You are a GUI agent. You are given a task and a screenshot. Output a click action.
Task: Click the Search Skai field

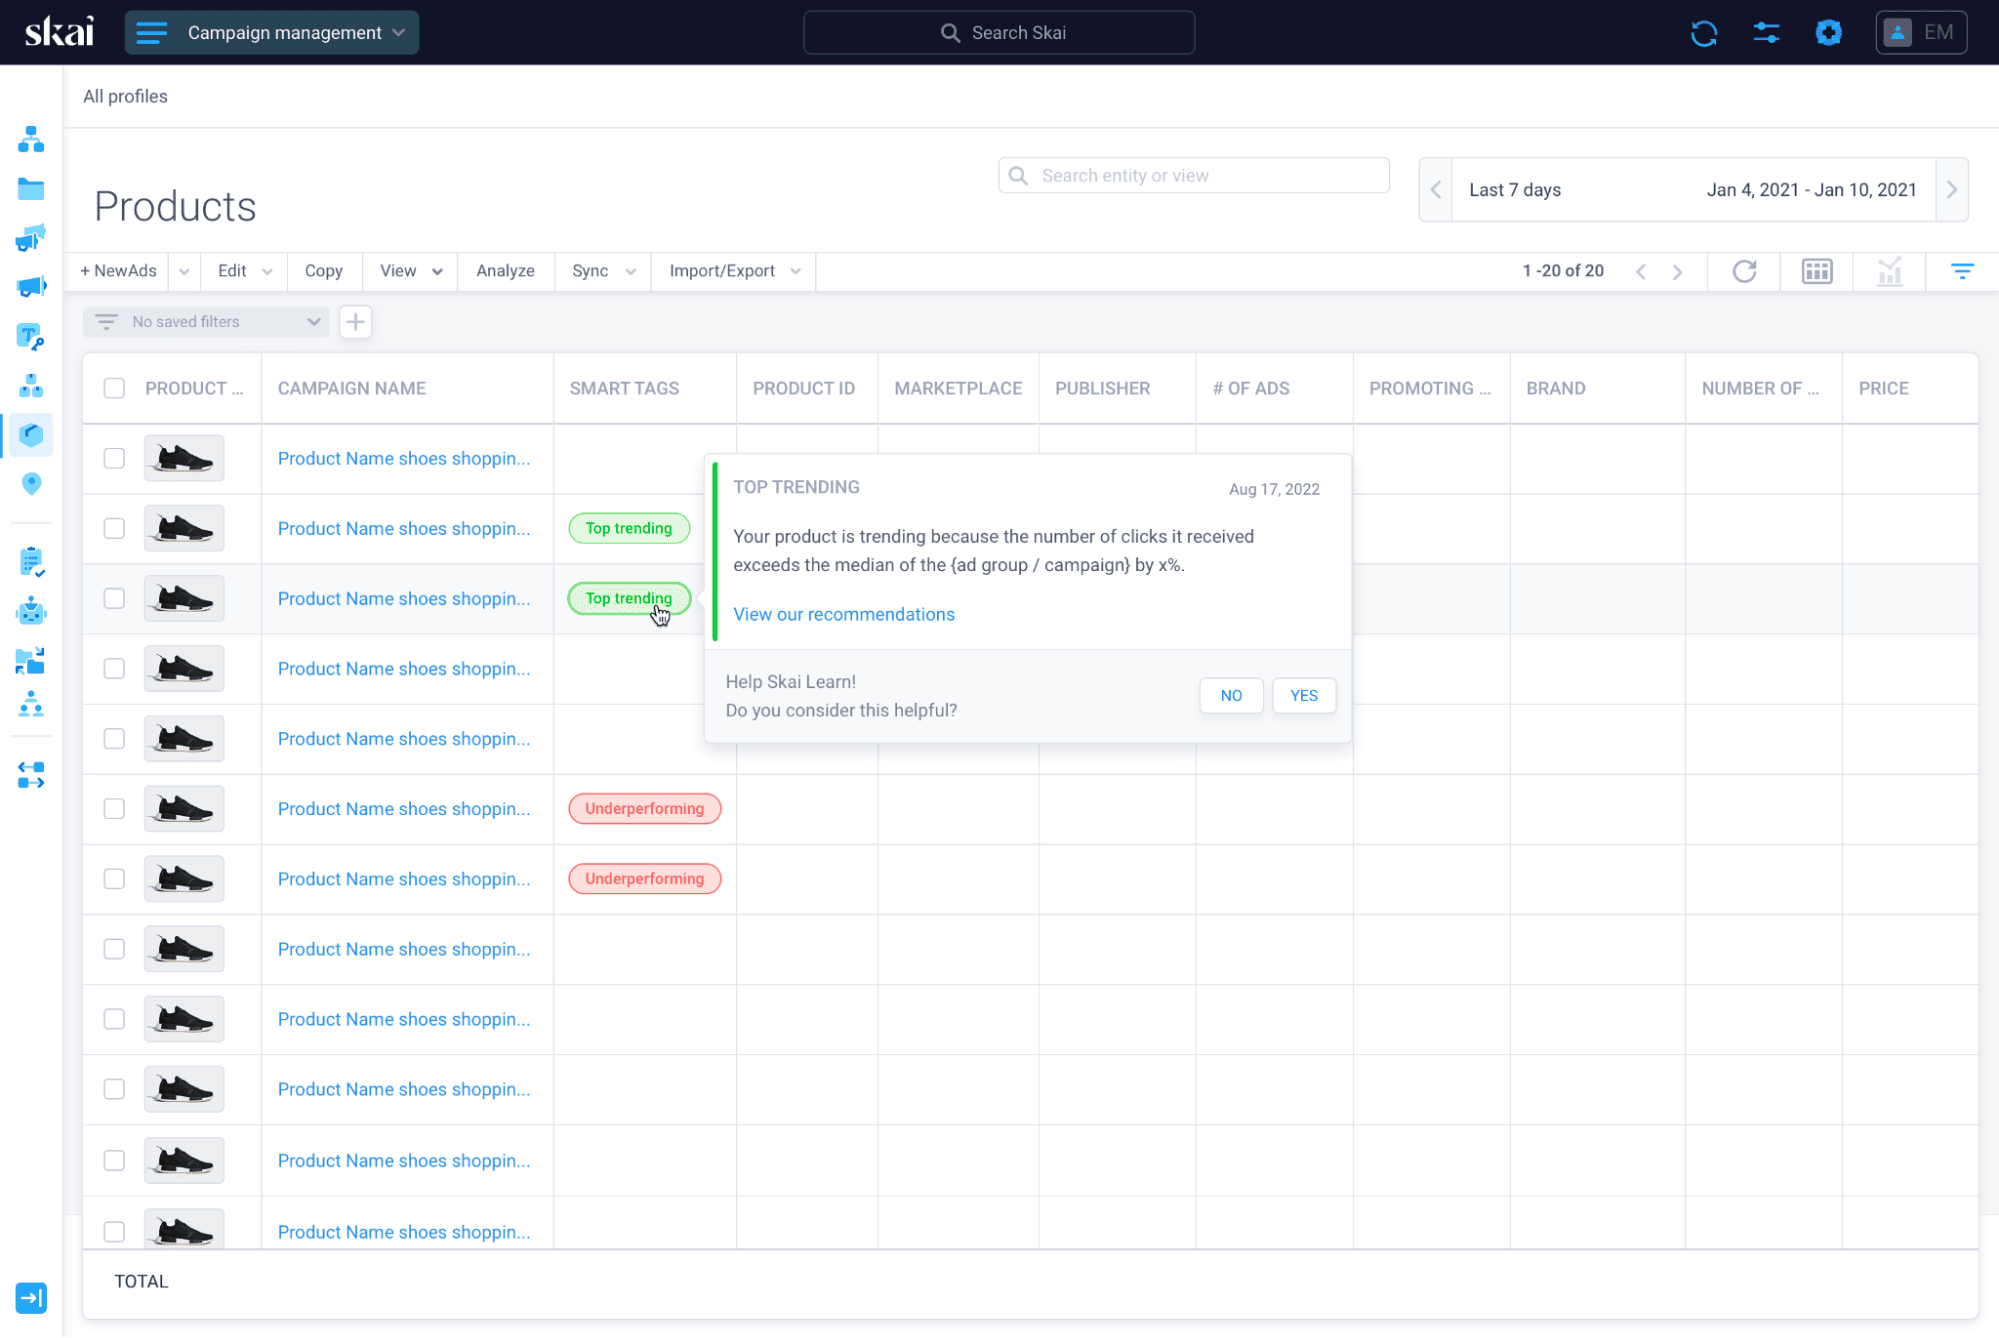(x=998, y=32)
